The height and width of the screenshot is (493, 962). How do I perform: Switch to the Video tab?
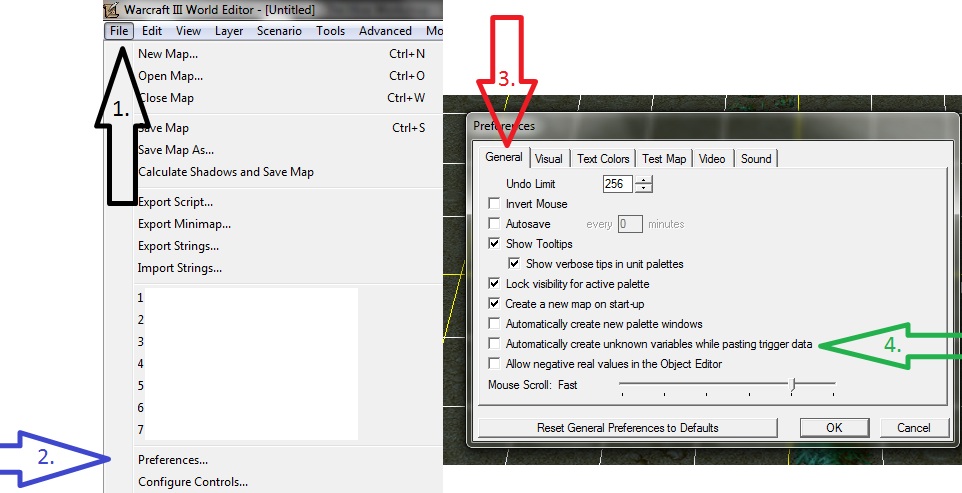(x=712, y=159)
